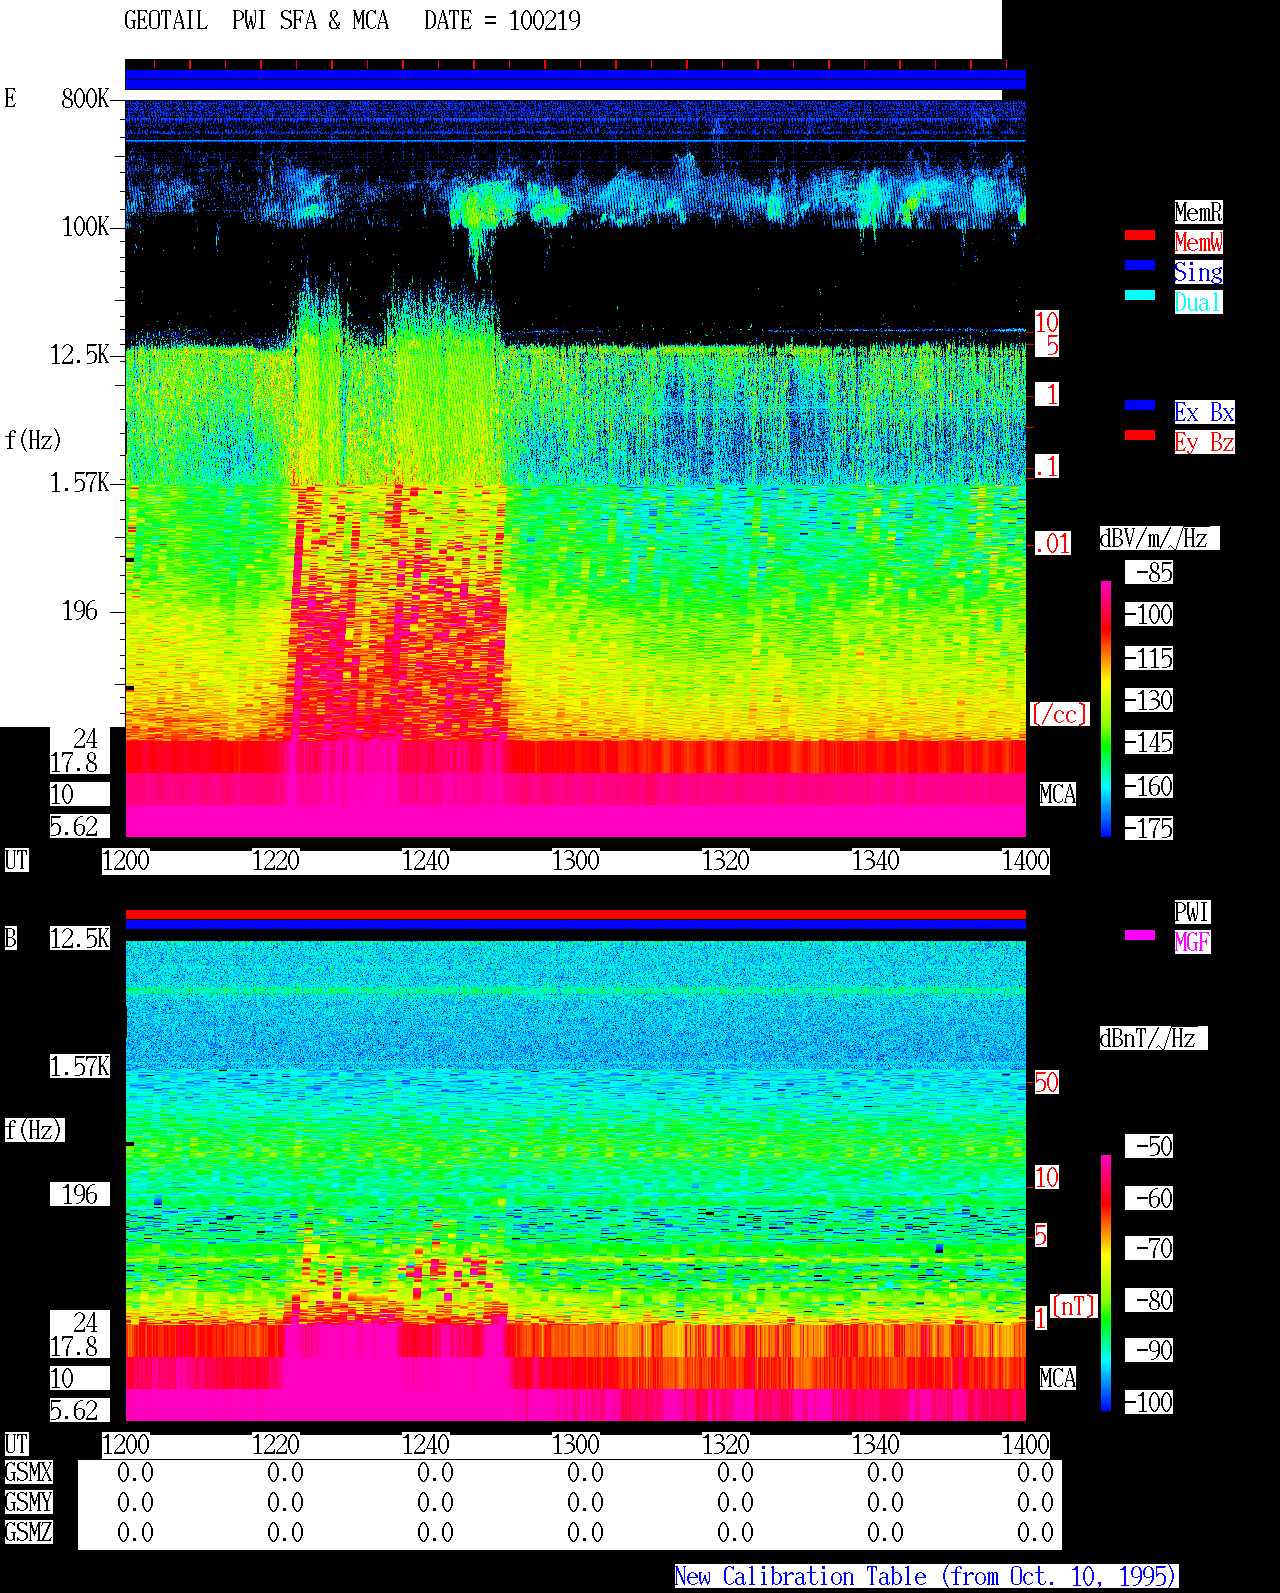Click the '1320' UT tick under the B spectrogram
Screen dimensions: 1280x1593
tap(726, 1444)
